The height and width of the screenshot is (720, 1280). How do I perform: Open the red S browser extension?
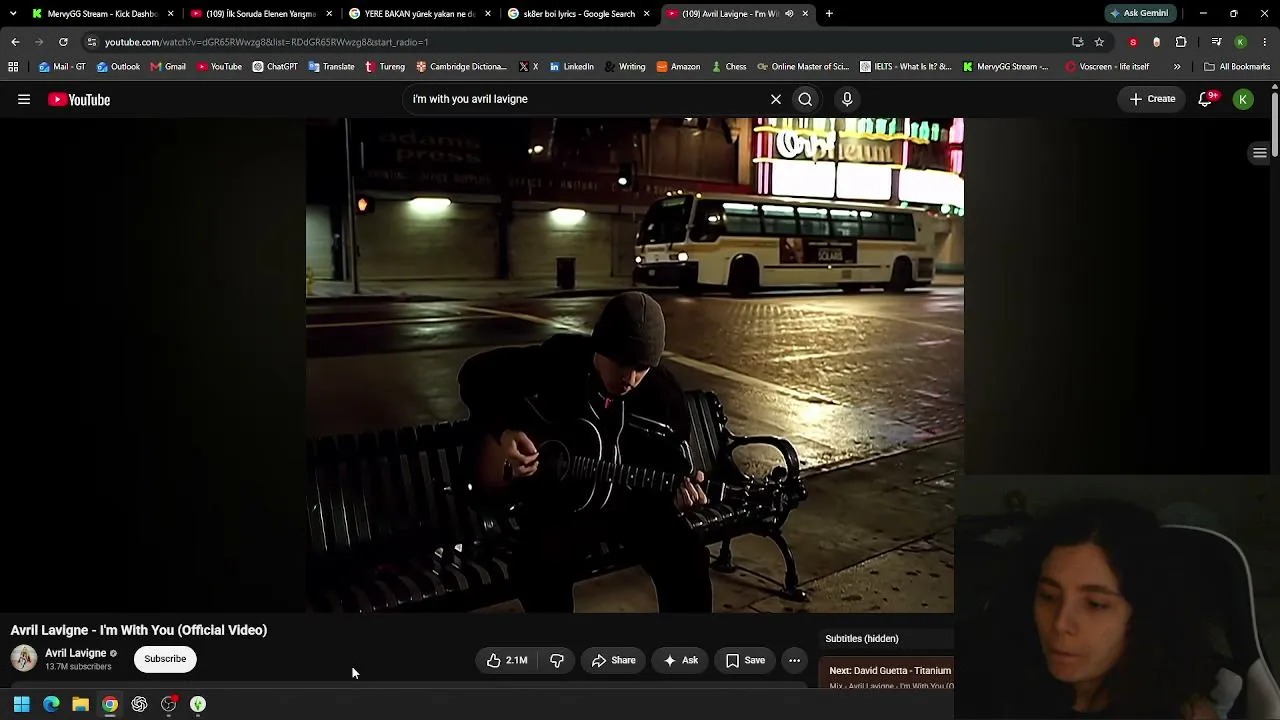[x=1133, y=42]
